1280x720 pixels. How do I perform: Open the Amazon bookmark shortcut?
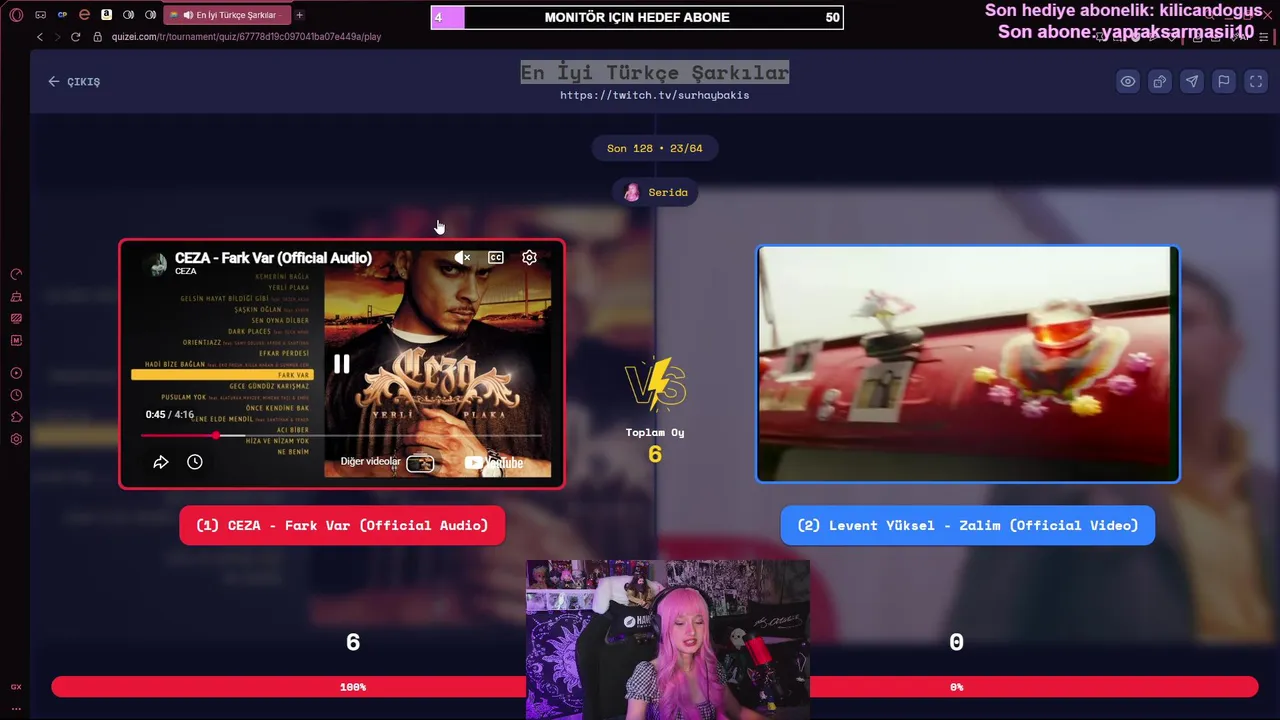coord(106,15)
